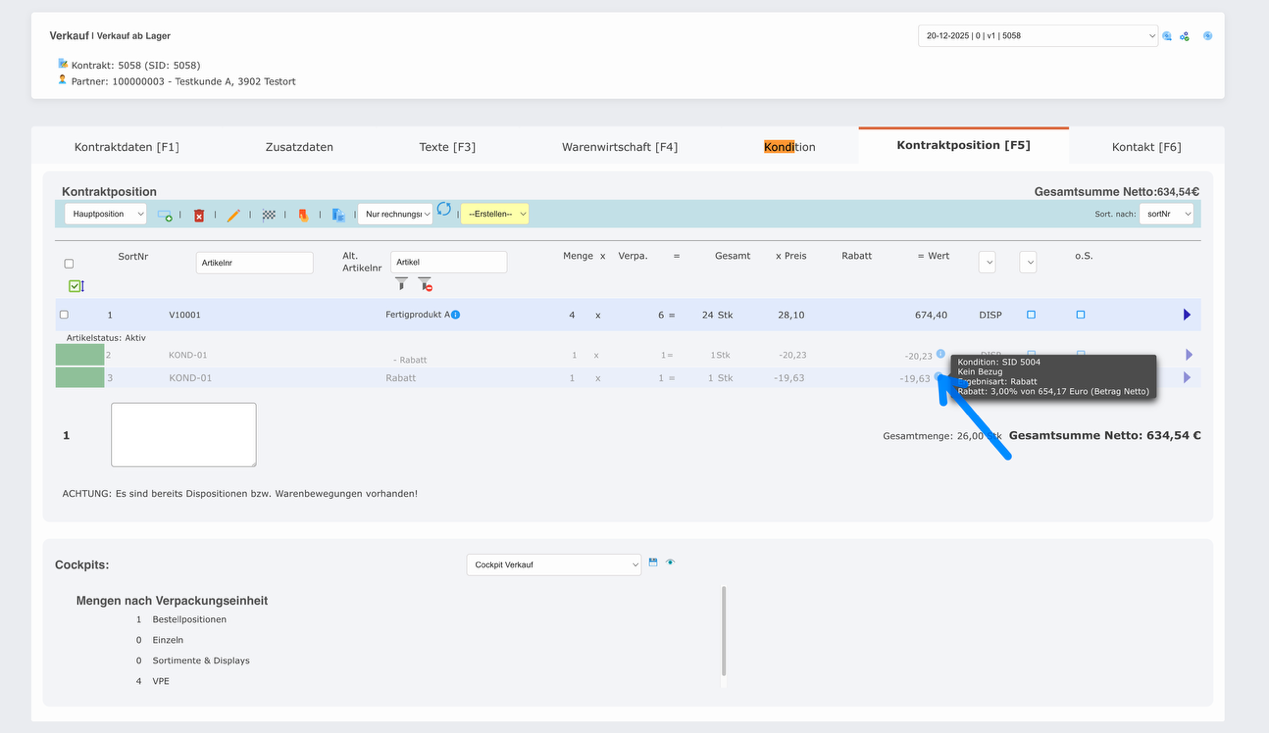
Task: Toggle the select-all checkbox in table header
Action: [x=69, y=264]
